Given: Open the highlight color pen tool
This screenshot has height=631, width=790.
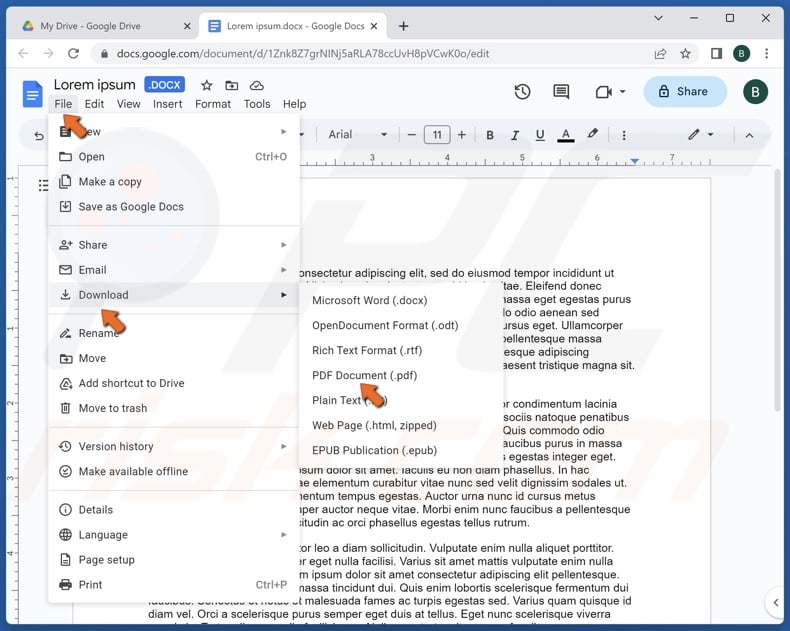Looking at the screenshot, I should 592,134.
